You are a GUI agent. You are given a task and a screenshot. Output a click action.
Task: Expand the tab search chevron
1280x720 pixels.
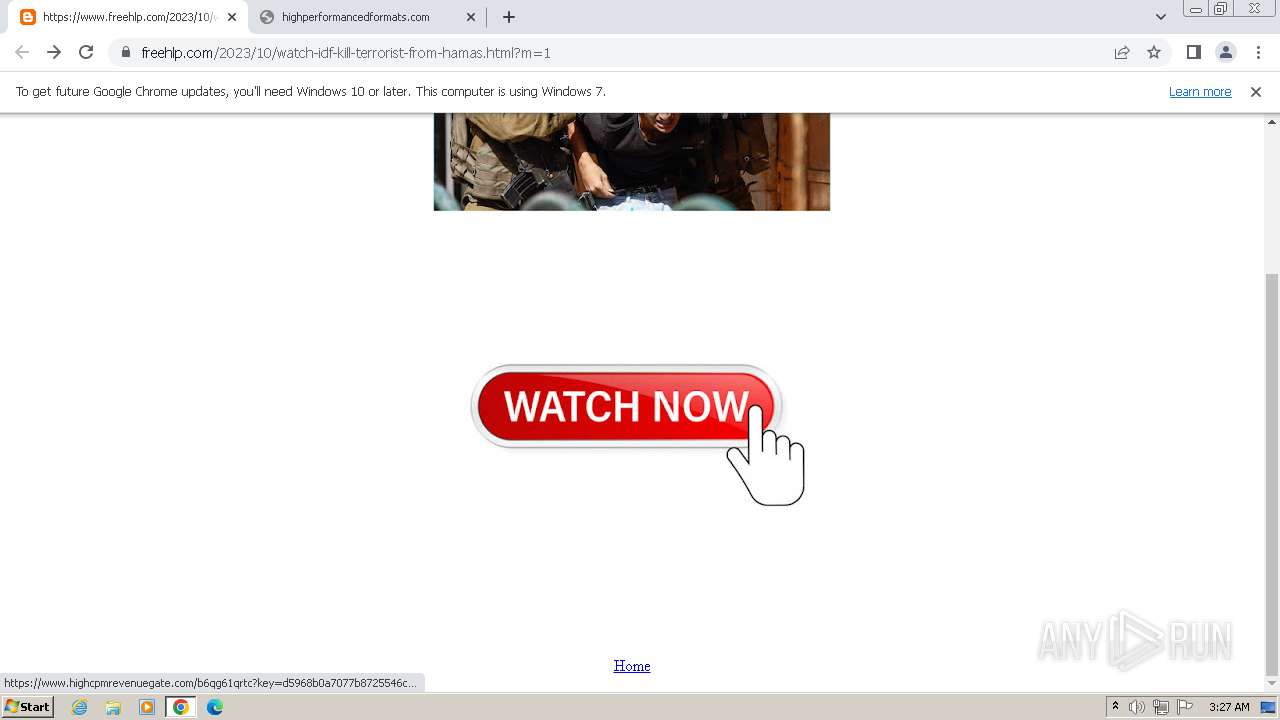[1160, 17]
